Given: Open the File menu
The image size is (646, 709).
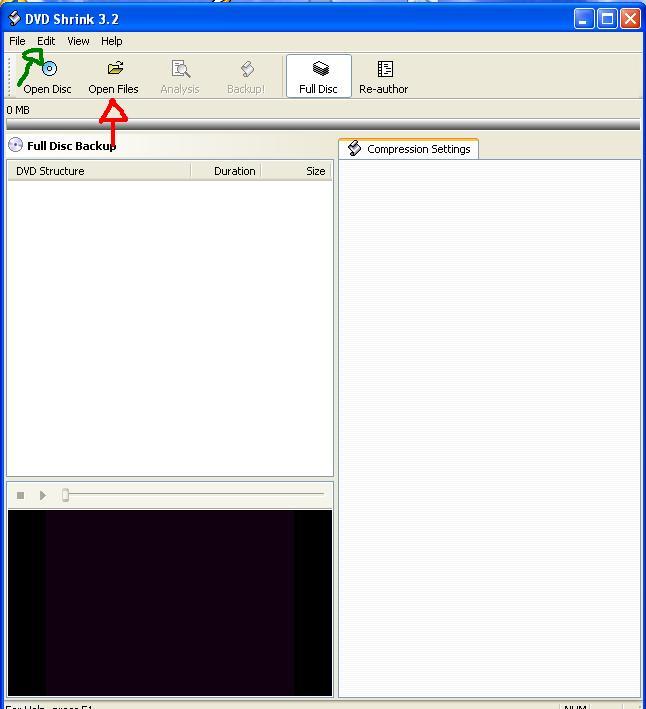Looking at the screenshot, I should click(17, 41).
